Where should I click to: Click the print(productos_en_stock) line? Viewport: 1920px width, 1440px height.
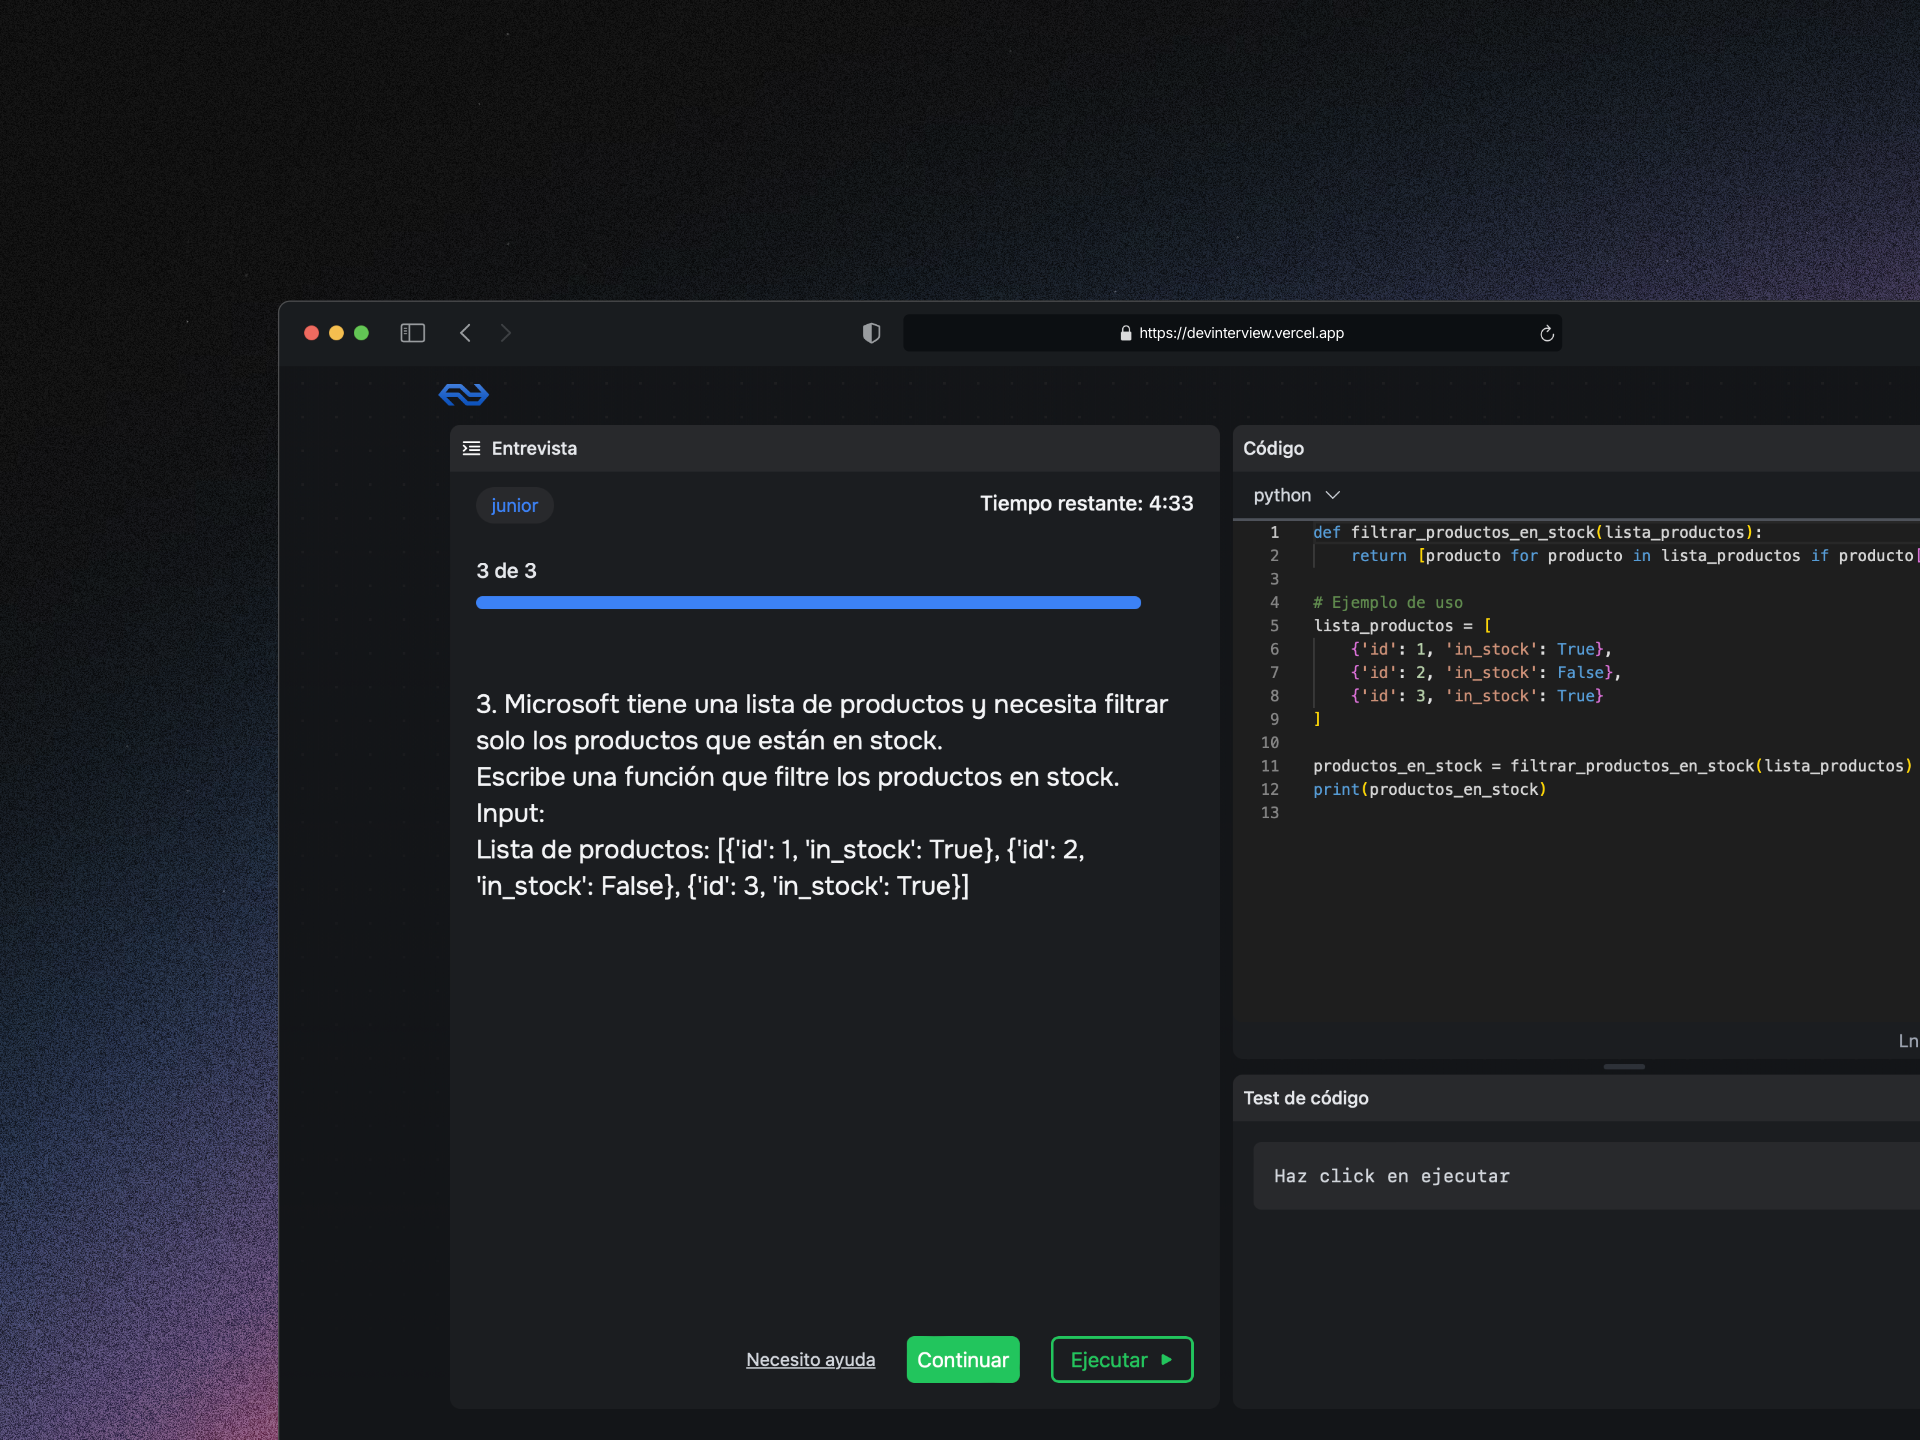coord(1430,789)
